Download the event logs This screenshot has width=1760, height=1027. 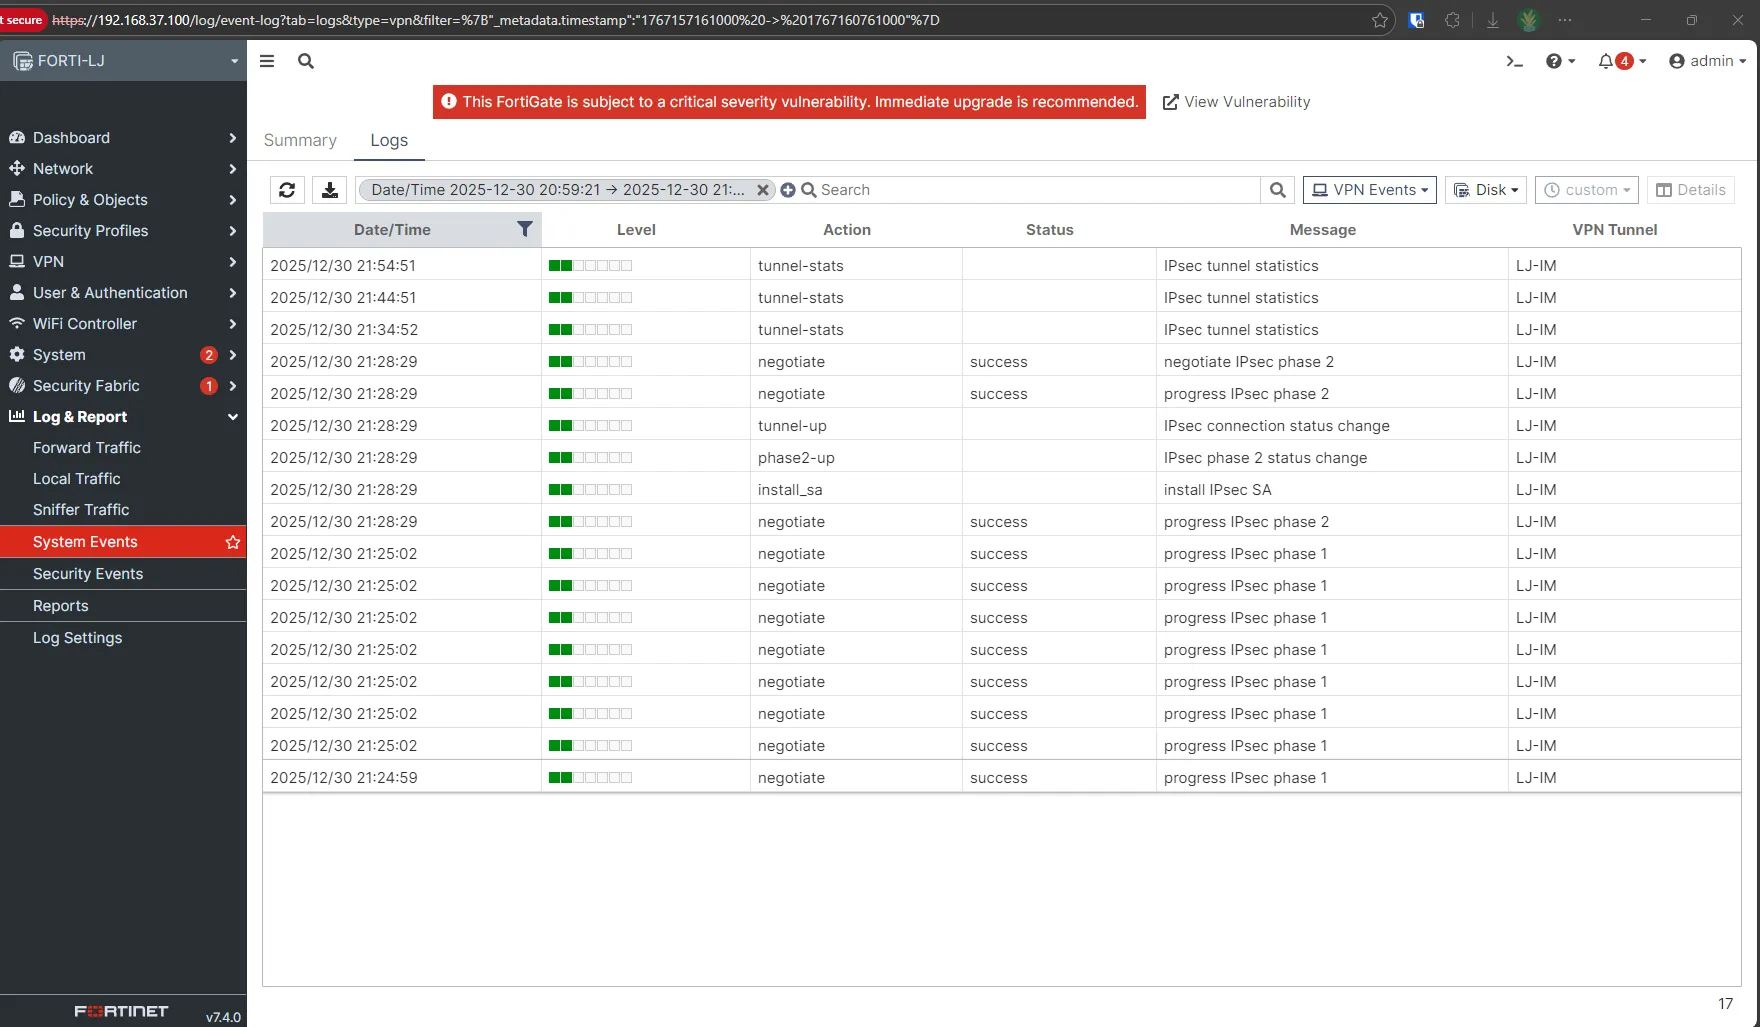click(329, 189)
